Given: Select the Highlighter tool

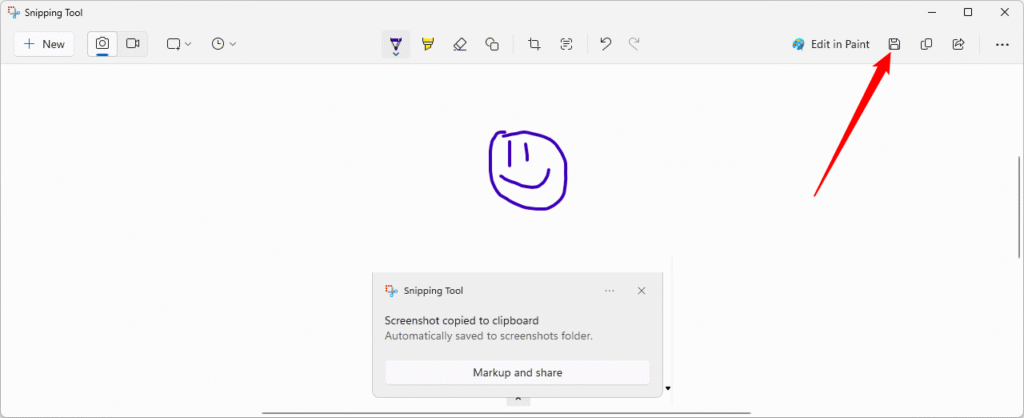Looking at the screenshot, I should coord(428,44).
